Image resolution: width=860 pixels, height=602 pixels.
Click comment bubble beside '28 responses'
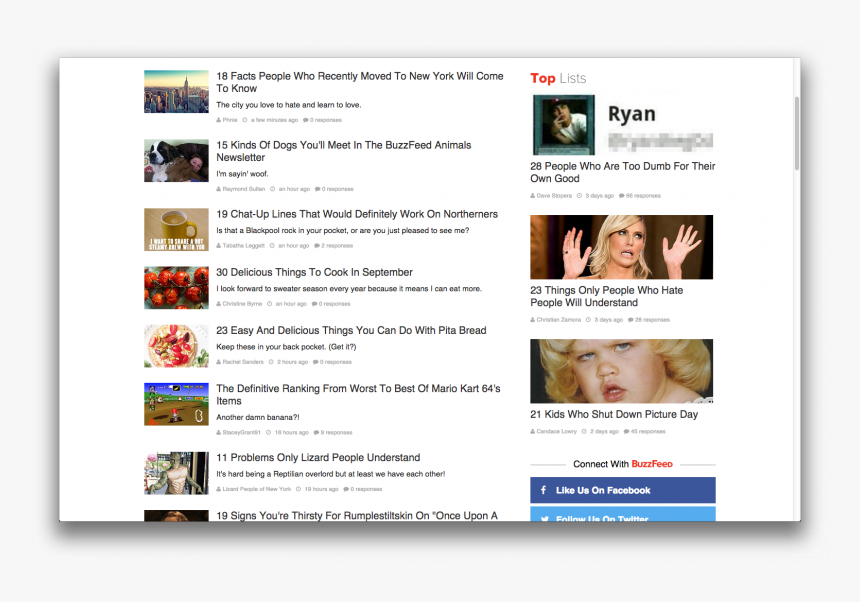pyautogui.click(x=631, y=320)
